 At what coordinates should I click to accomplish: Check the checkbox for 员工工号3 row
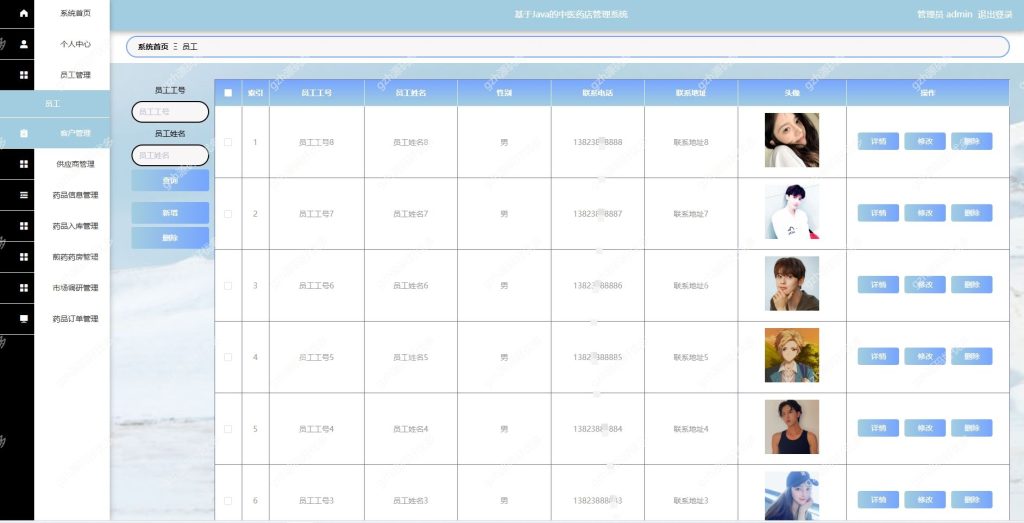[228, 501]
